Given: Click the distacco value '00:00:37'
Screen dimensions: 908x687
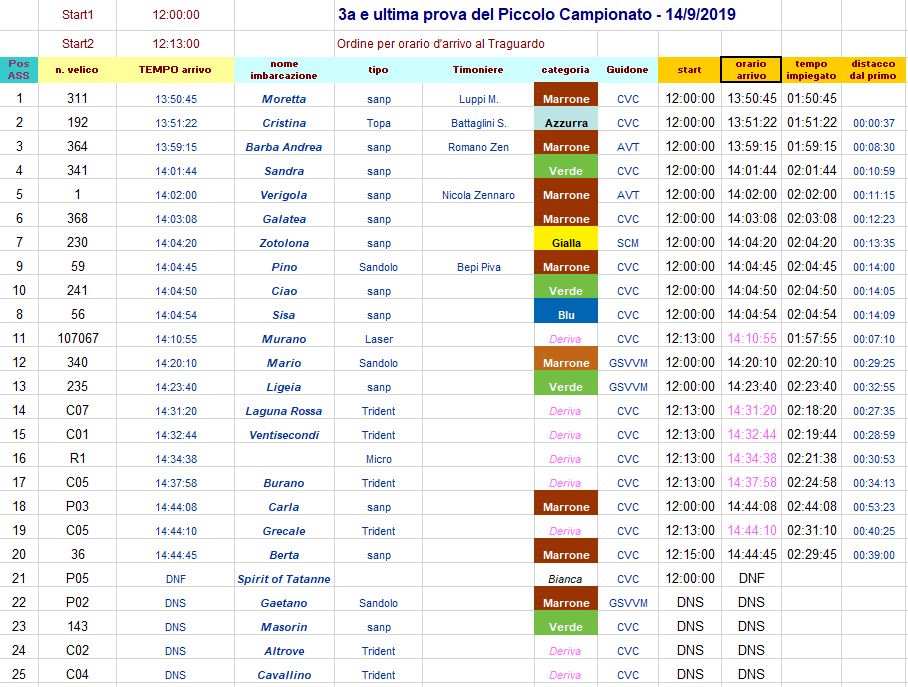Looking at the screenshot, I should click(874, 123).
